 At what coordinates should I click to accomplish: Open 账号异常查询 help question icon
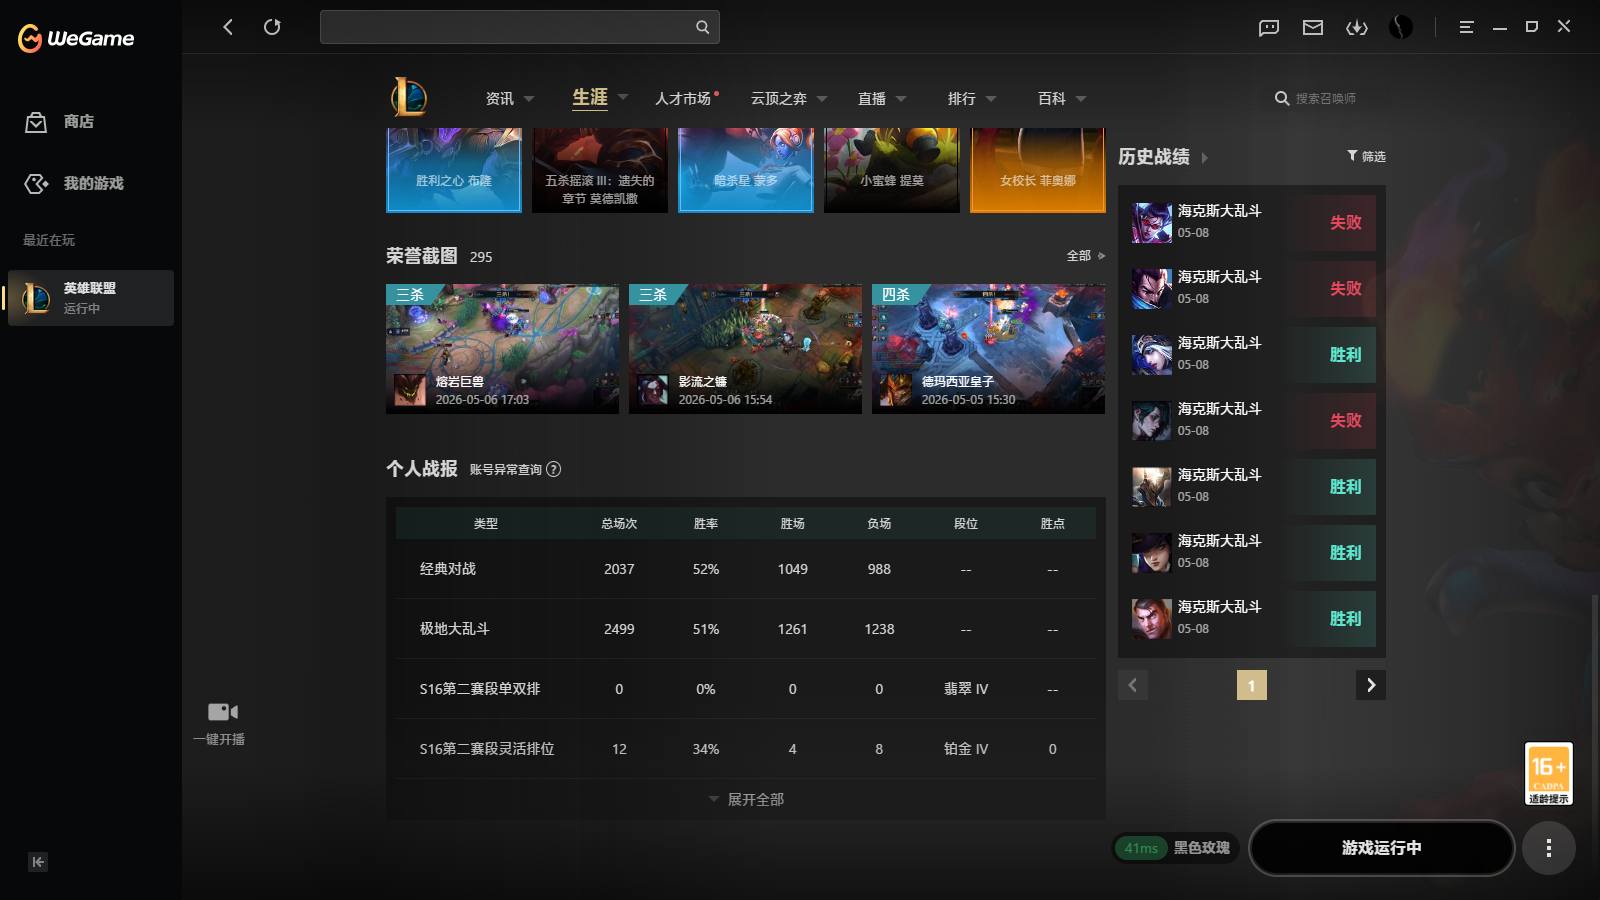point(554,469)
